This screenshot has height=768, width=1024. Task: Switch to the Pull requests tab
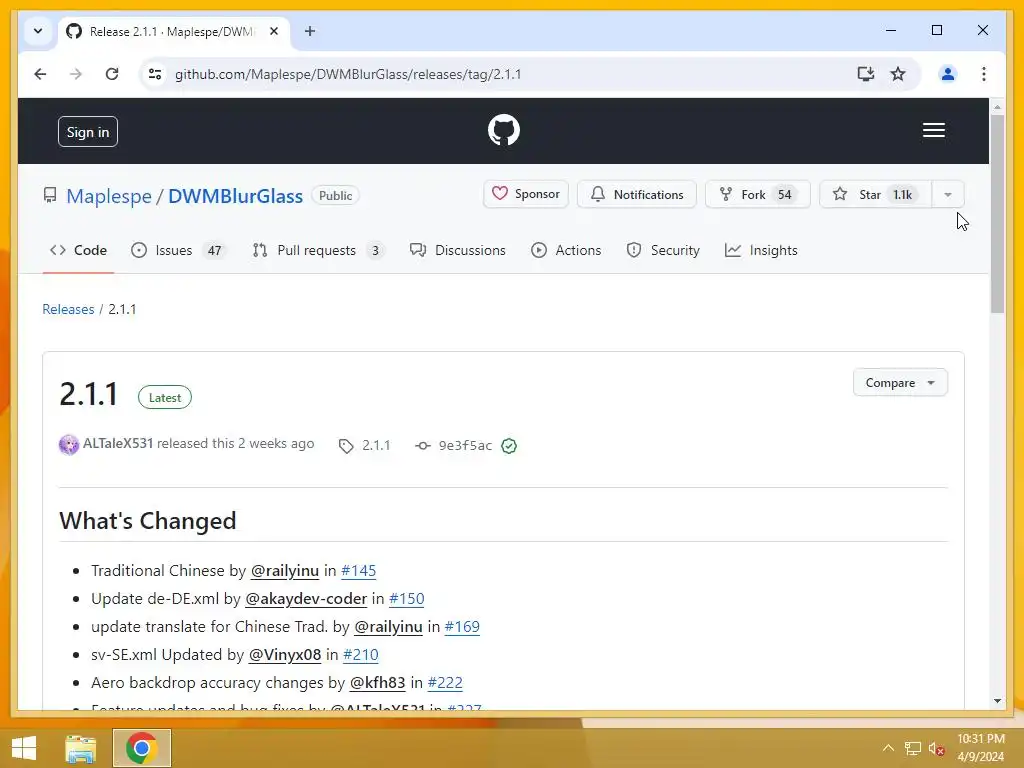(319, 250)
